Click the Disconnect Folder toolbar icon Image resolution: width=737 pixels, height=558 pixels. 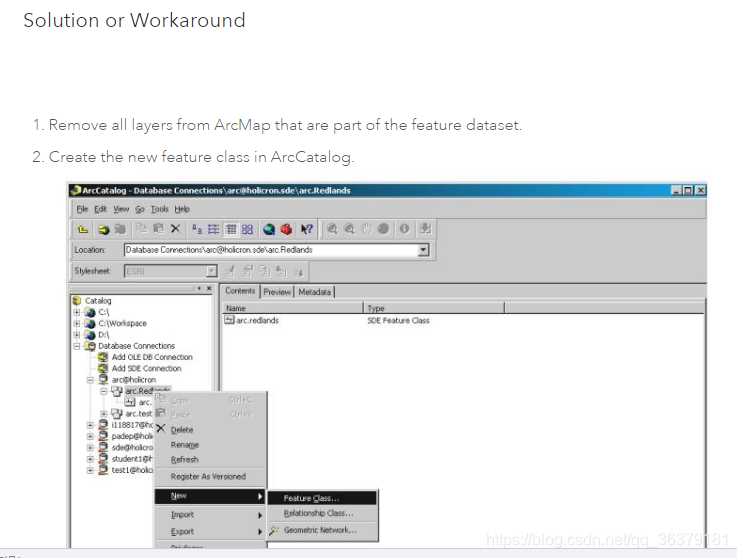(x=120, y=229)
